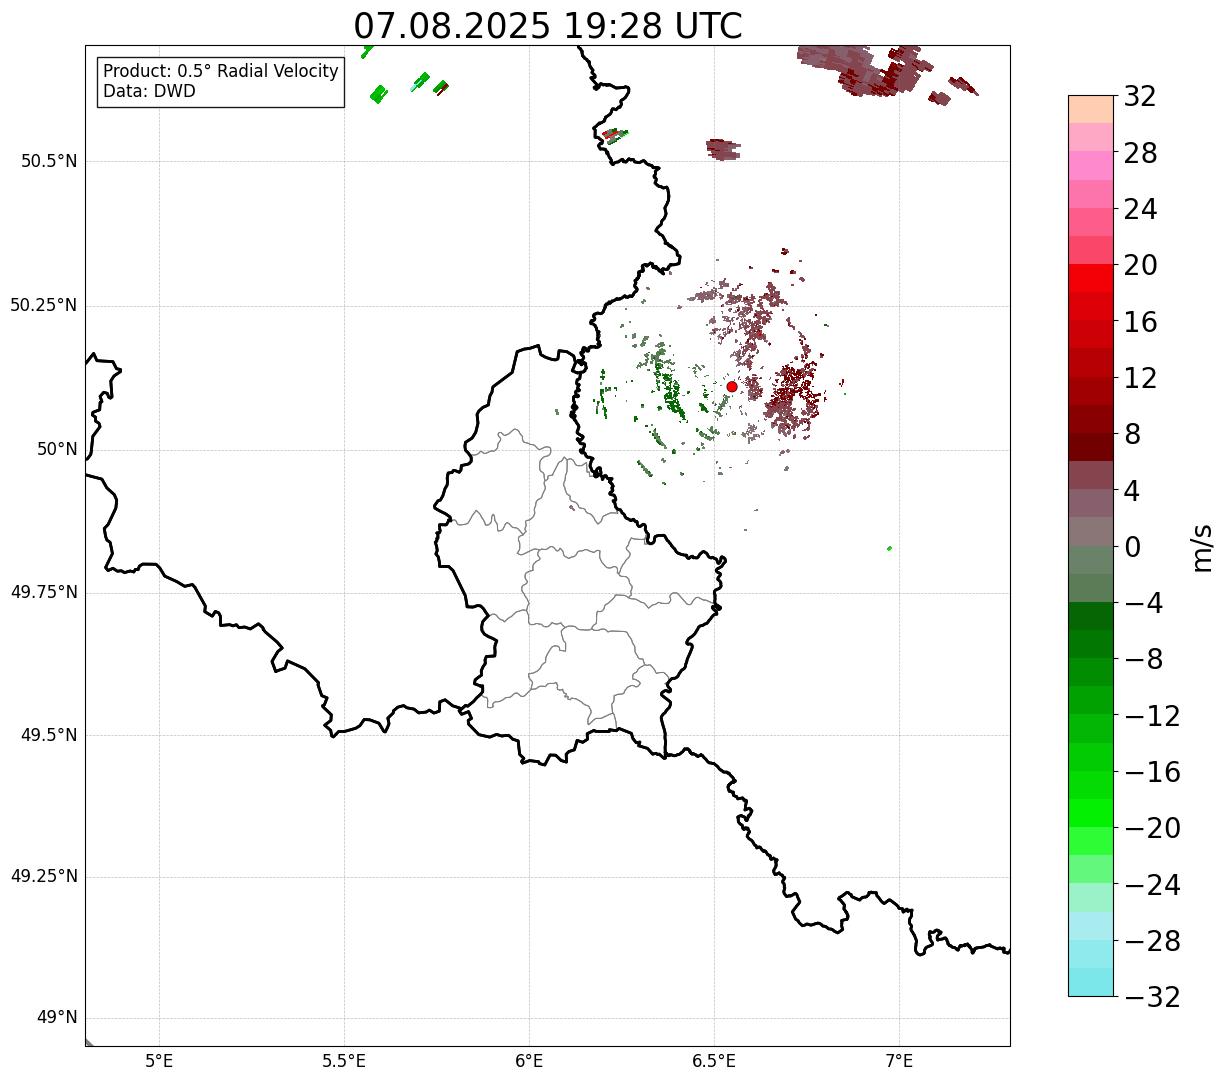
Task: Click the colorbar tick value −20
Action: coord(1152,828)
